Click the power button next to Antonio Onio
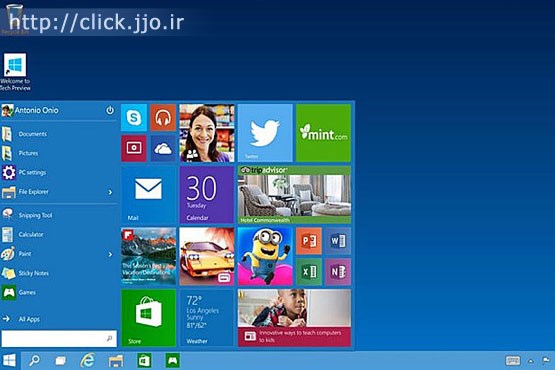555x370 pixels. [x=110, y=110]
